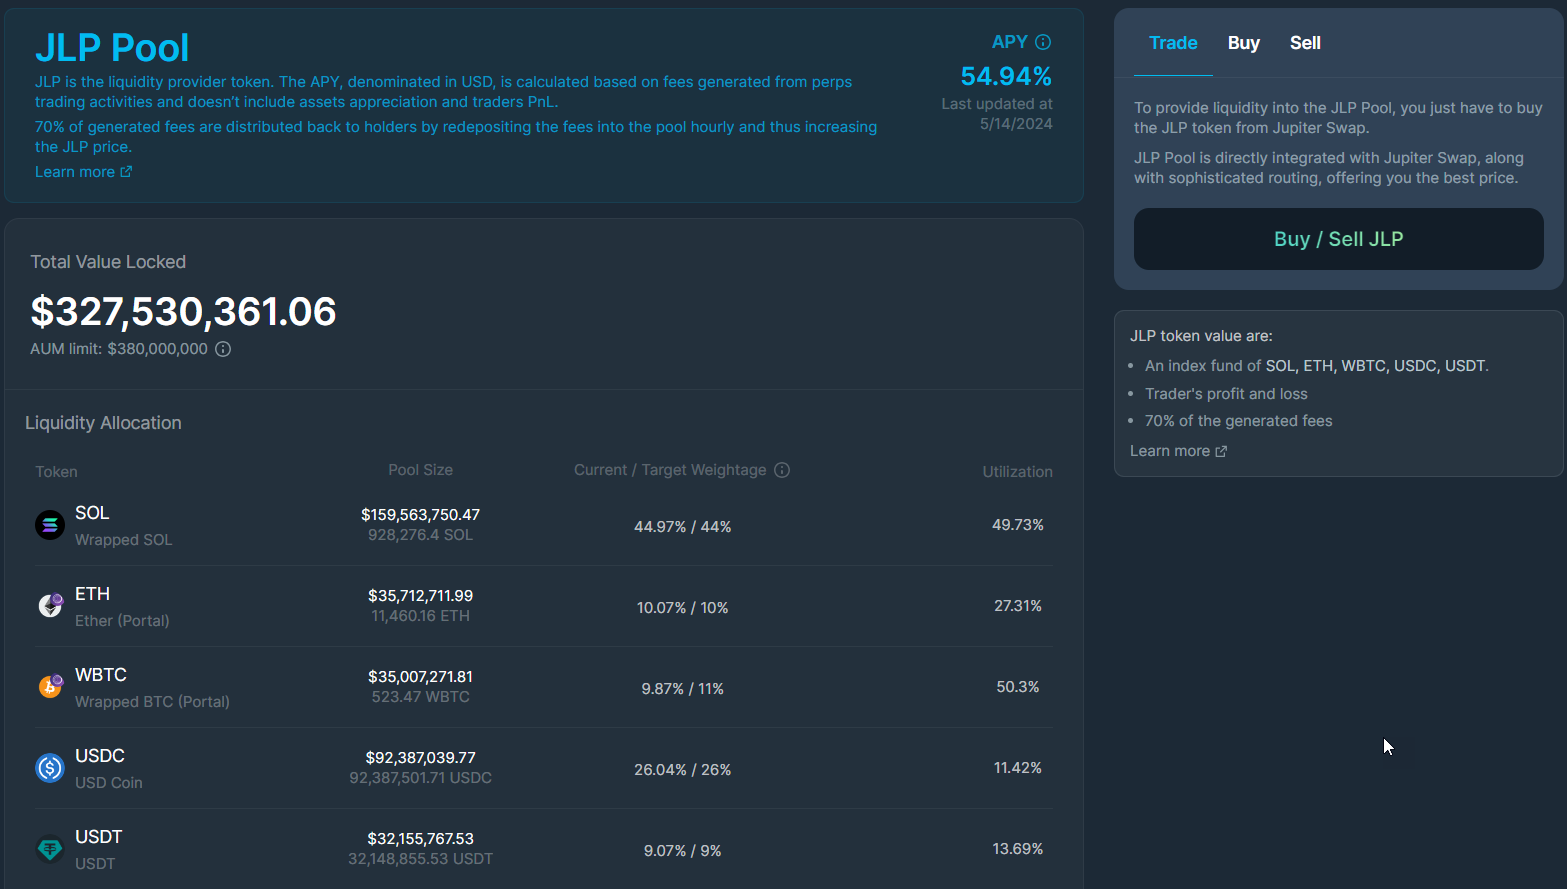This screenshot has width=1567, height=889.
Task: Select the Wrapped SOL row name
Action: click(123, 540)
